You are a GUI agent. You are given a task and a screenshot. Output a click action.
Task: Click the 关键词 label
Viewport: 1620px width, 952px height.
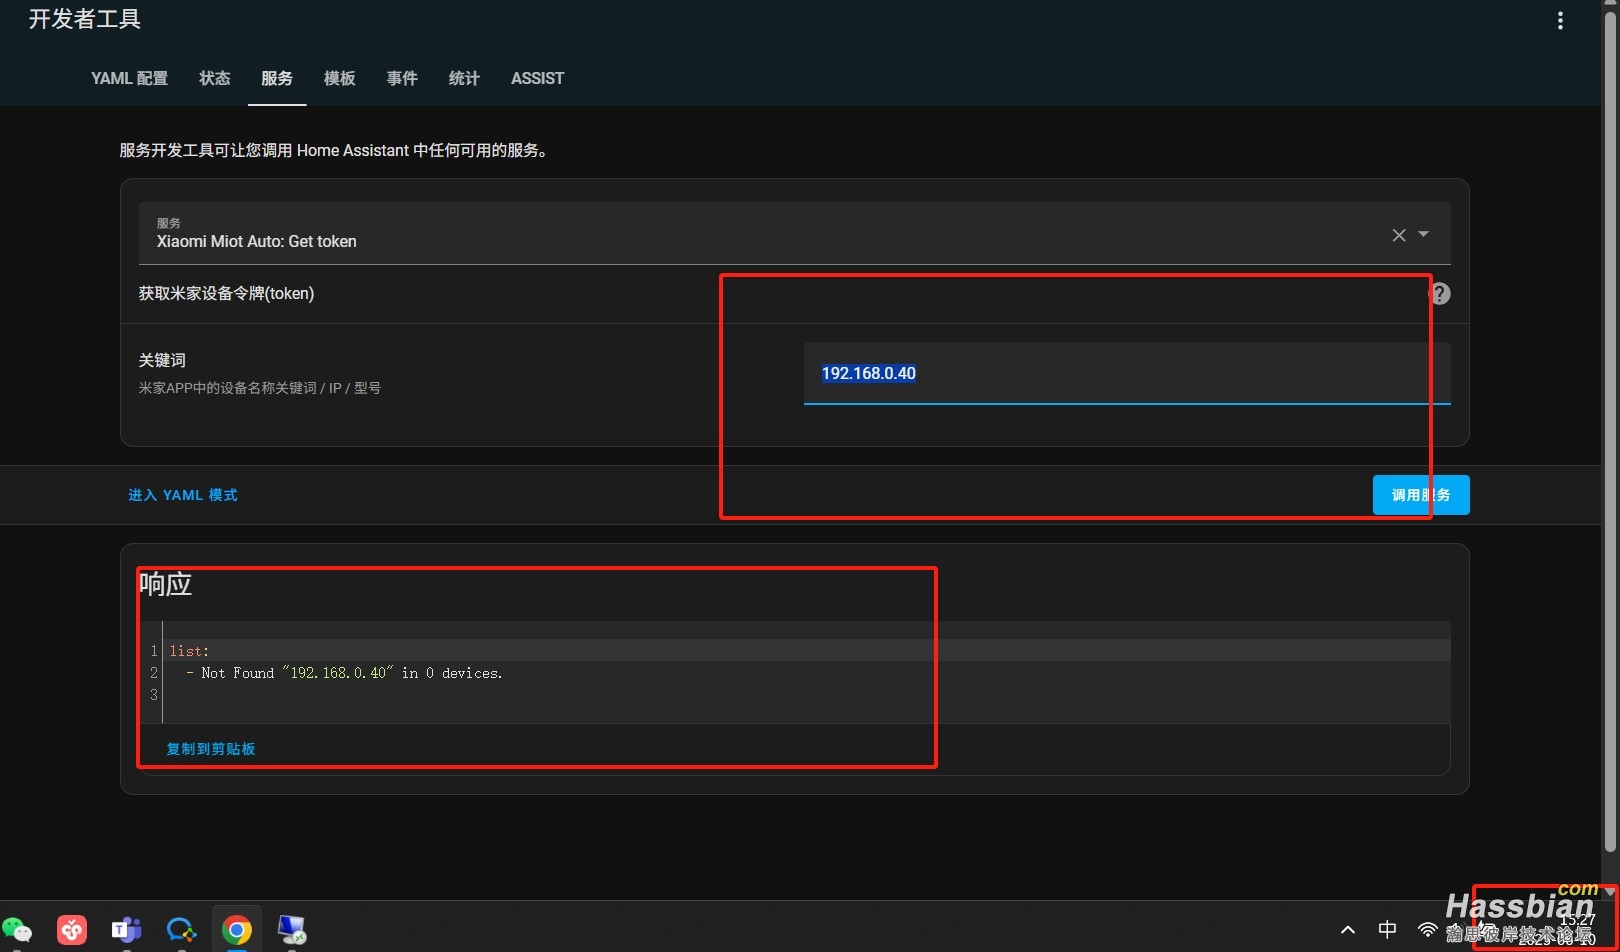pyautogui.click(x=162, y=360)
